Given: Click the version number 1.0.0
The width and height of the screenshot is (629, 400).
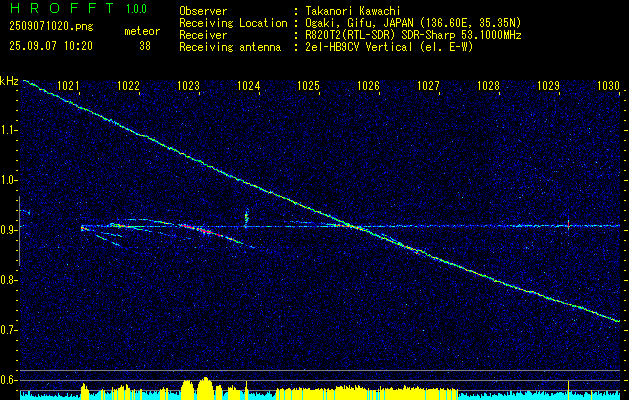Looking at the screenshot, I should point(136,9).
